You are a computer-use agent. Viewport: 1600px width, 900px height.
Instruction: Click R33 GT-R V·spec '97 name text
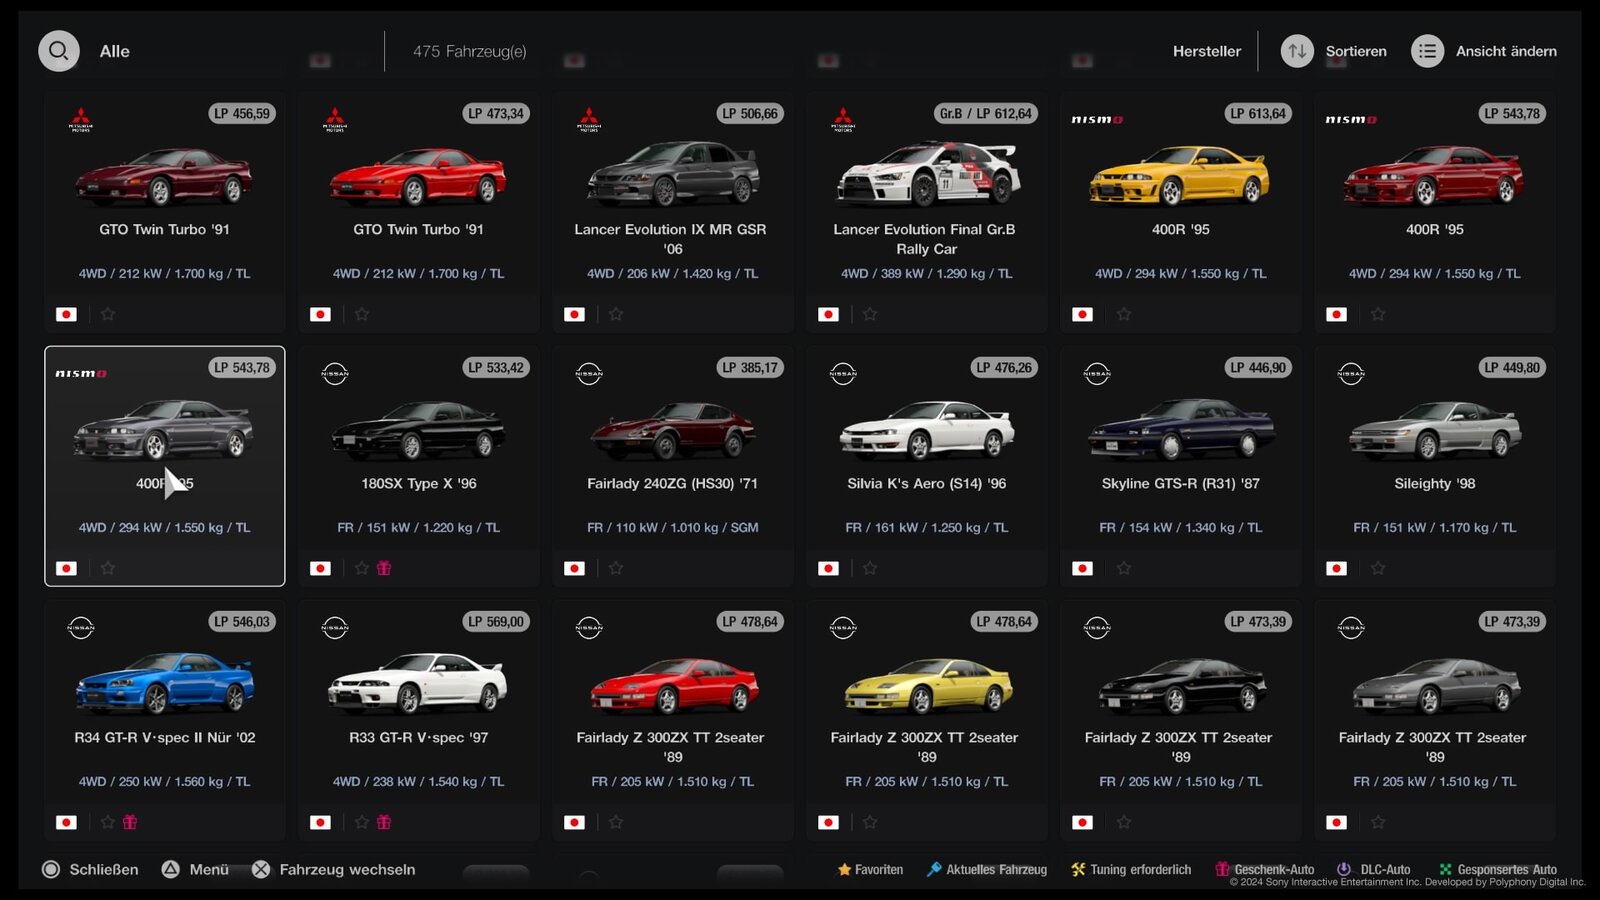click(419, 738)
